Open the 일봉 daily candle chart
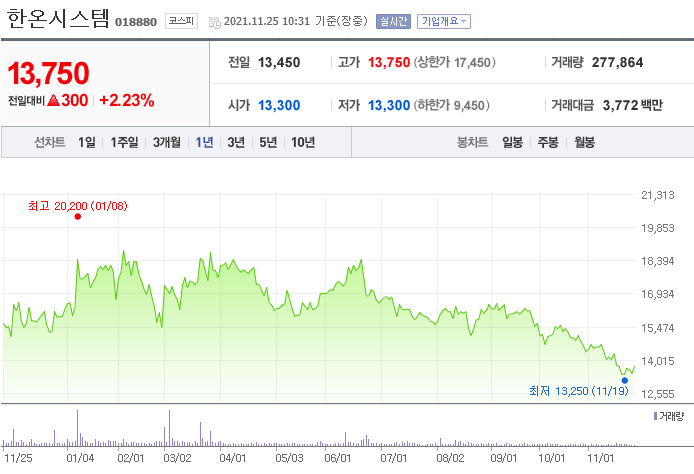 coord(513,143)
